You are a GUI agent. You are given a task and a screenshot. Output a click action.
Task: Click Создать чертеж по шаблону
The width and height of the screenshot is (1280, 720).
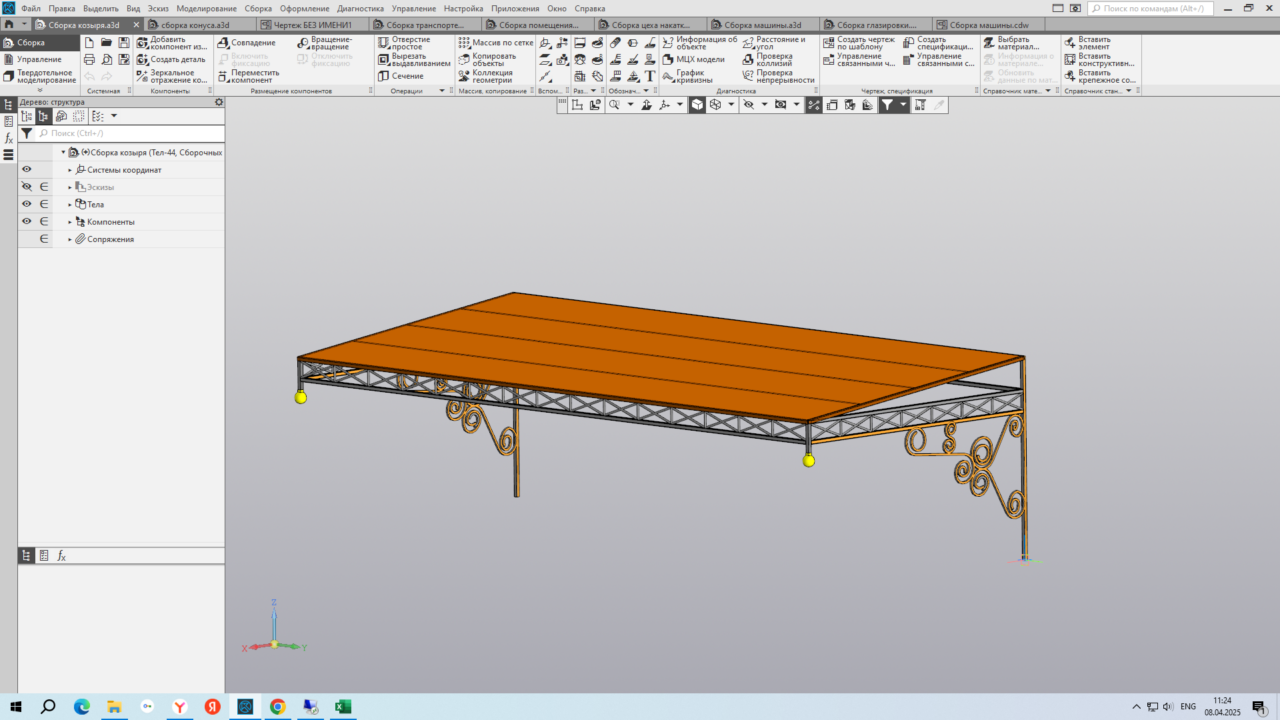point(859,43)
